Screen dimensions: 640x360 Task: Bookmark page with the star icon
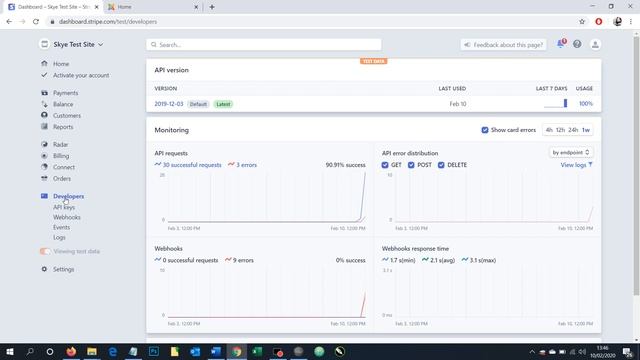(x=582, y=22)
